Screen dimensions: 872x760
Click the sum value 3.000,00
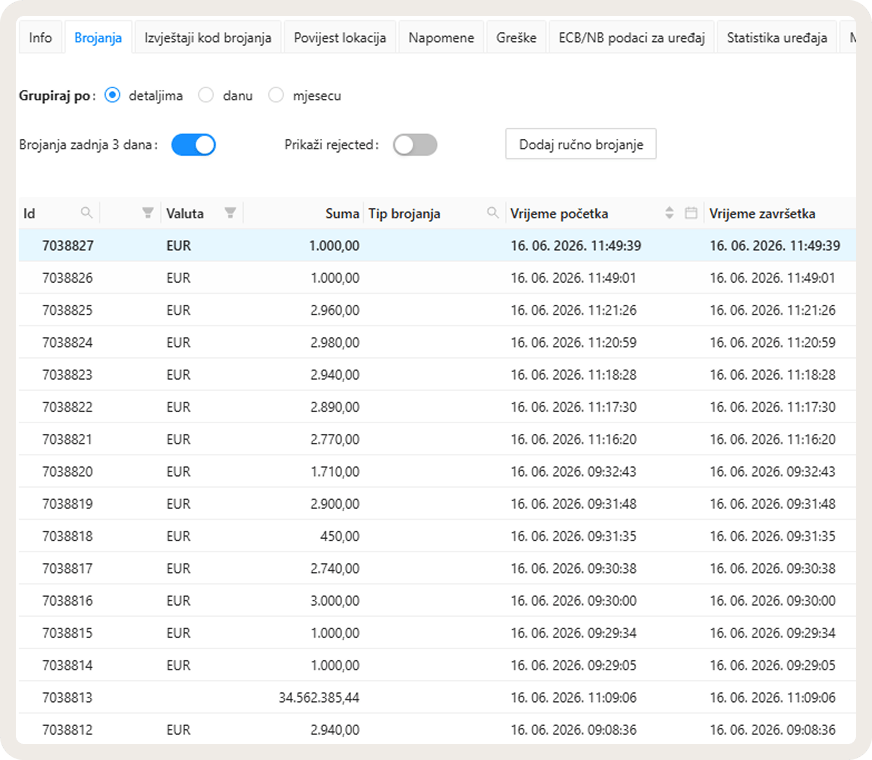pyautogui.click(x=335, y=600)
